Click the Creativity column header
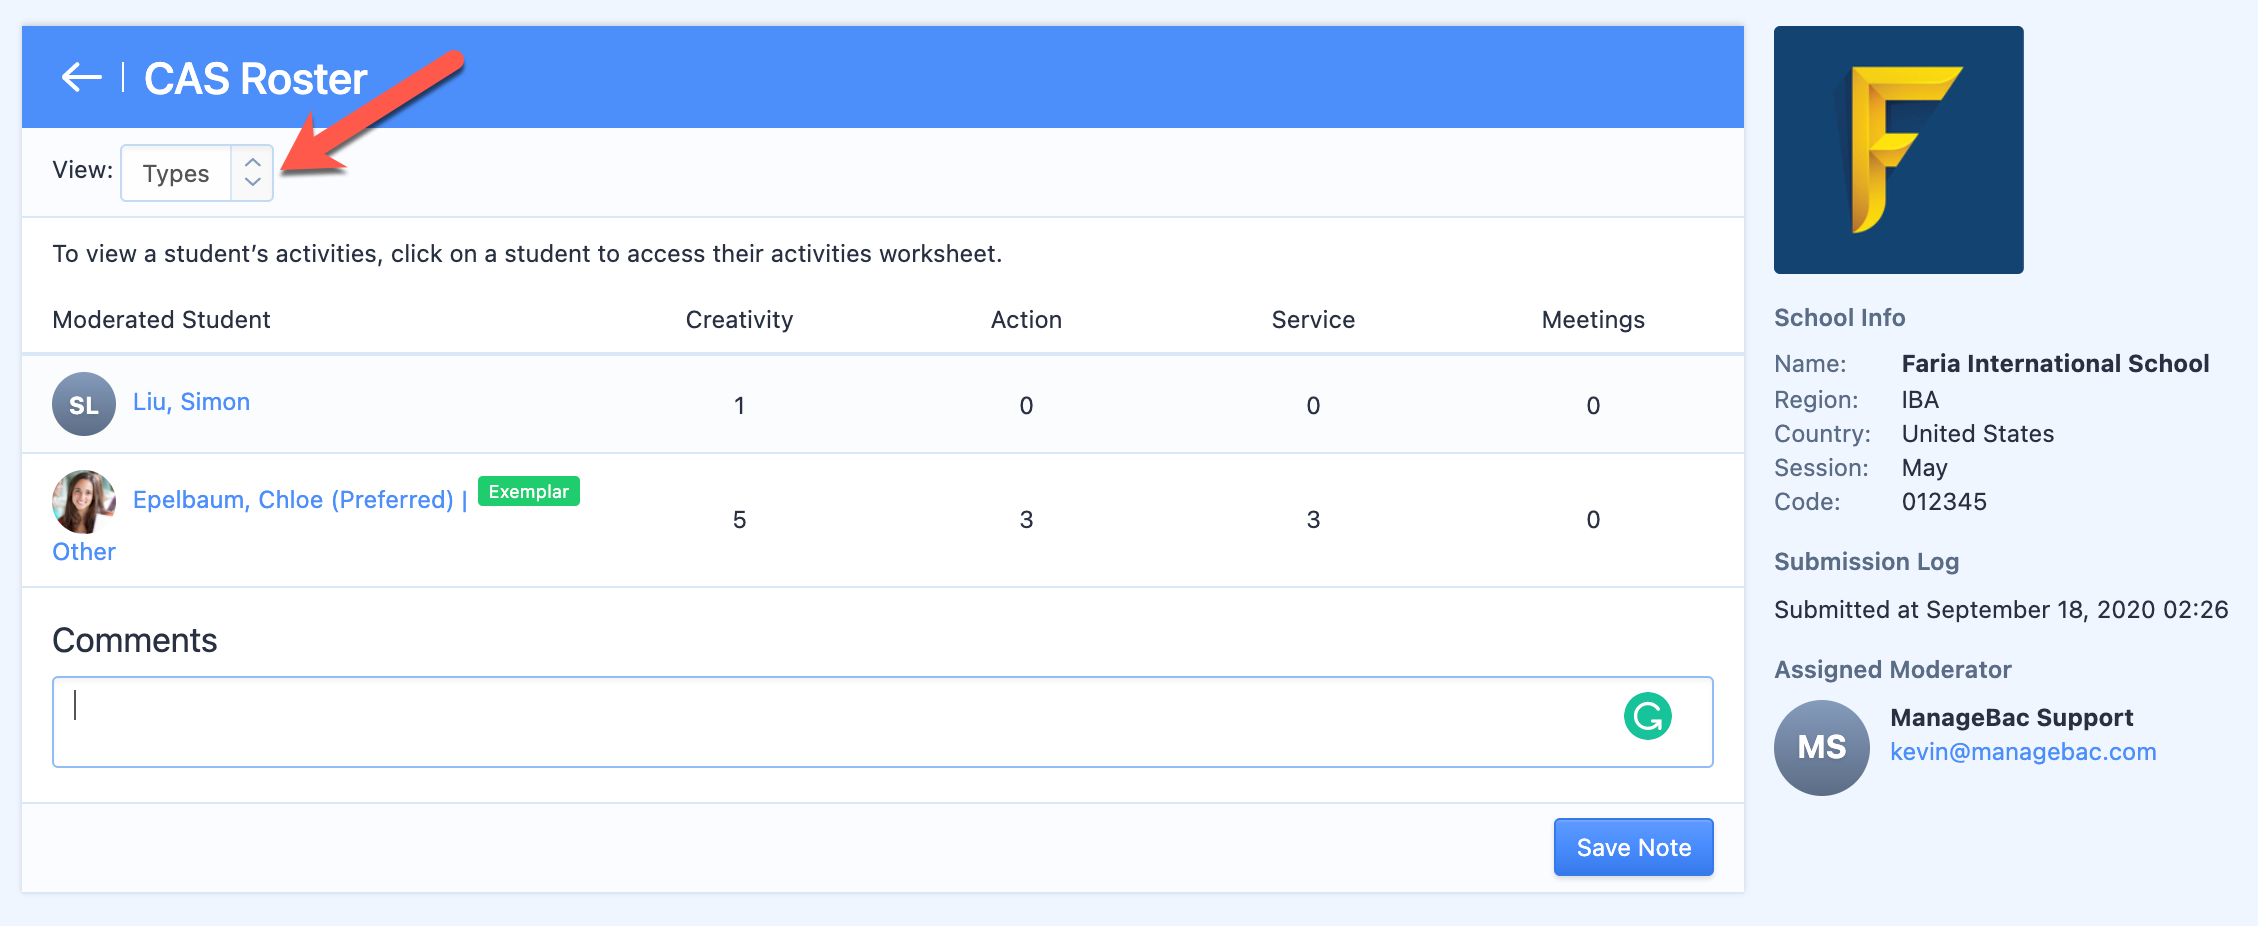Viewport: 2258px width, 926px height. tap(739, 320)
